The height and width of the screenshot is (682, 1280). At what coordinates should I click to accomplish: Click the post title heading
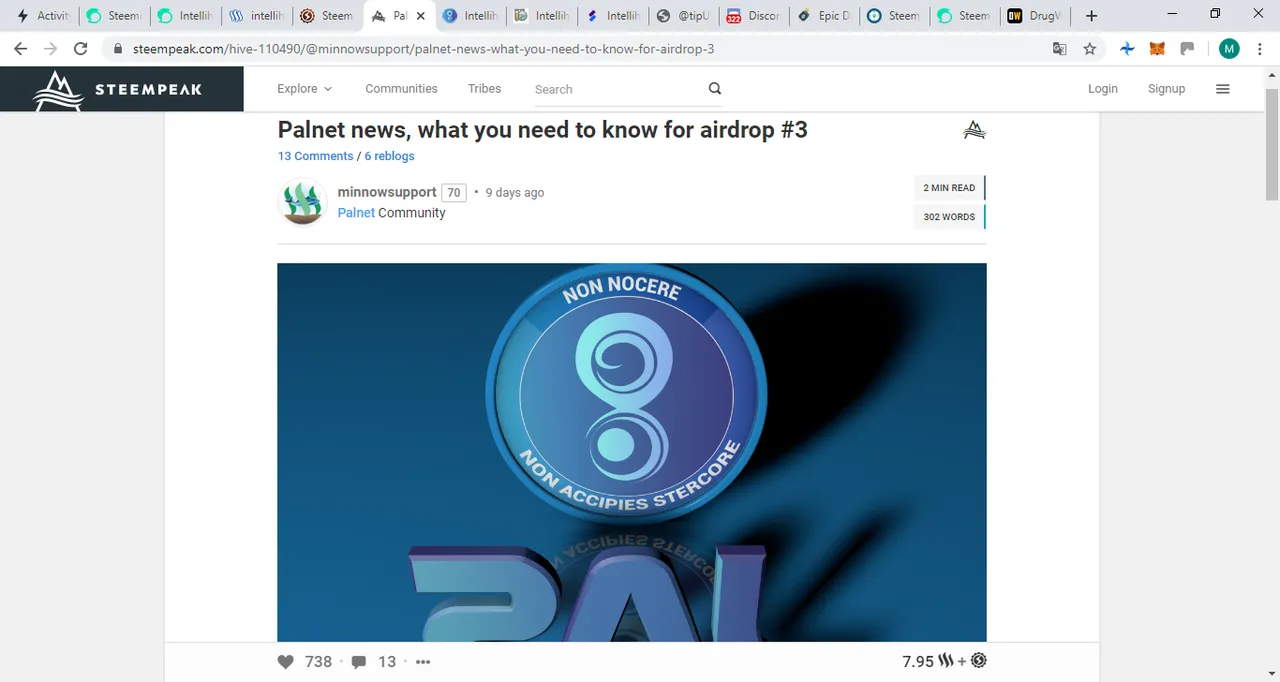[542, 129]
